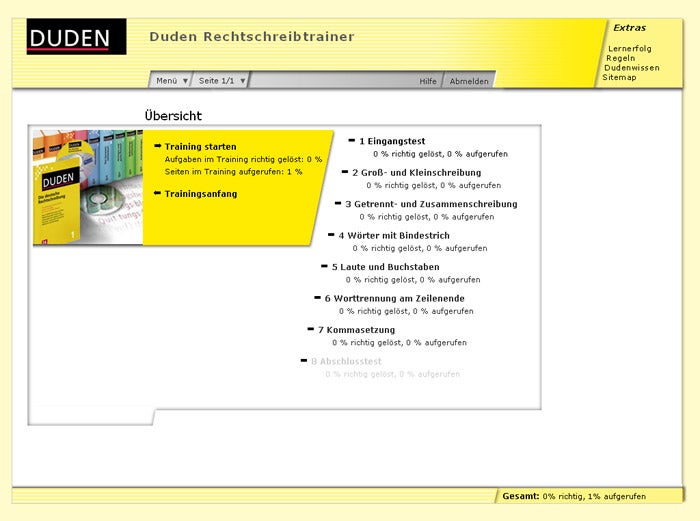The image size is (700, 521).
Task: Click the Übersicht heading
Action: [173, 116]
